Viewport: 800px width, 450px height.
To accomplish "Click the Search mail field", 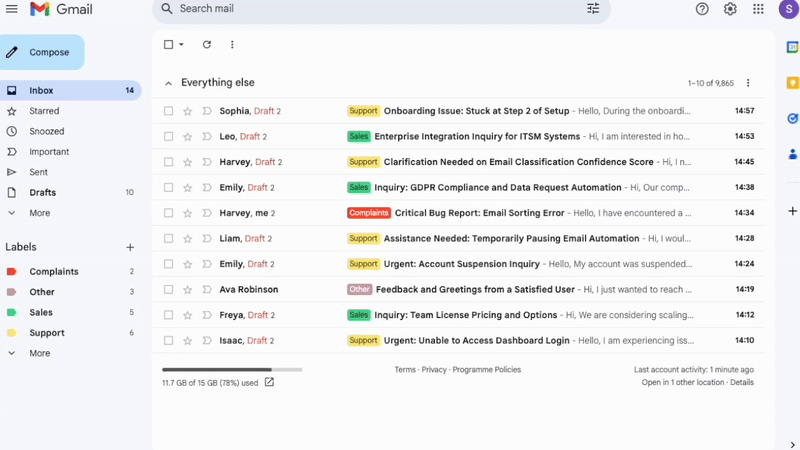I will (x=381, y=9).
